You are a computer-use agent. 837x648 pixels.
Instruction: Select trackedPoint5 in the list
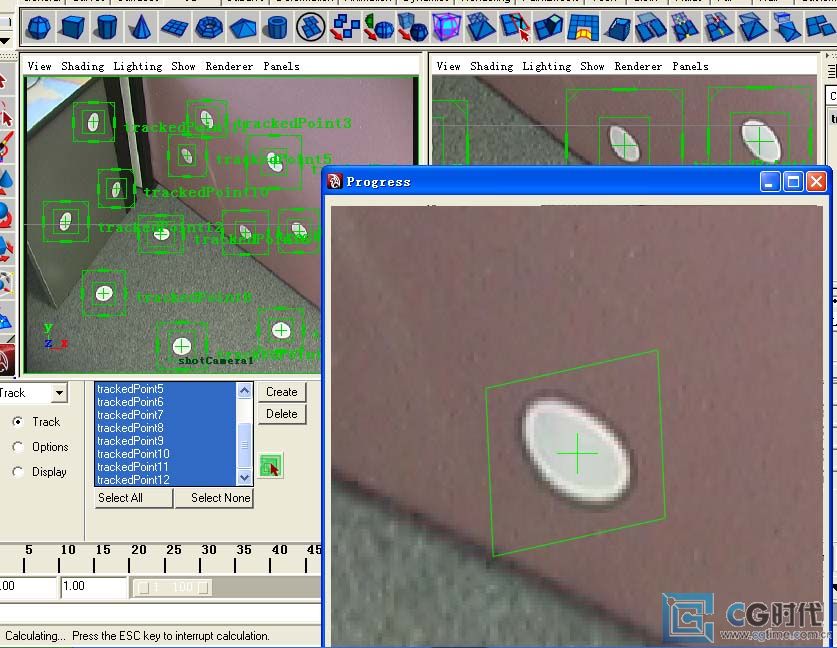coord(165,389)
